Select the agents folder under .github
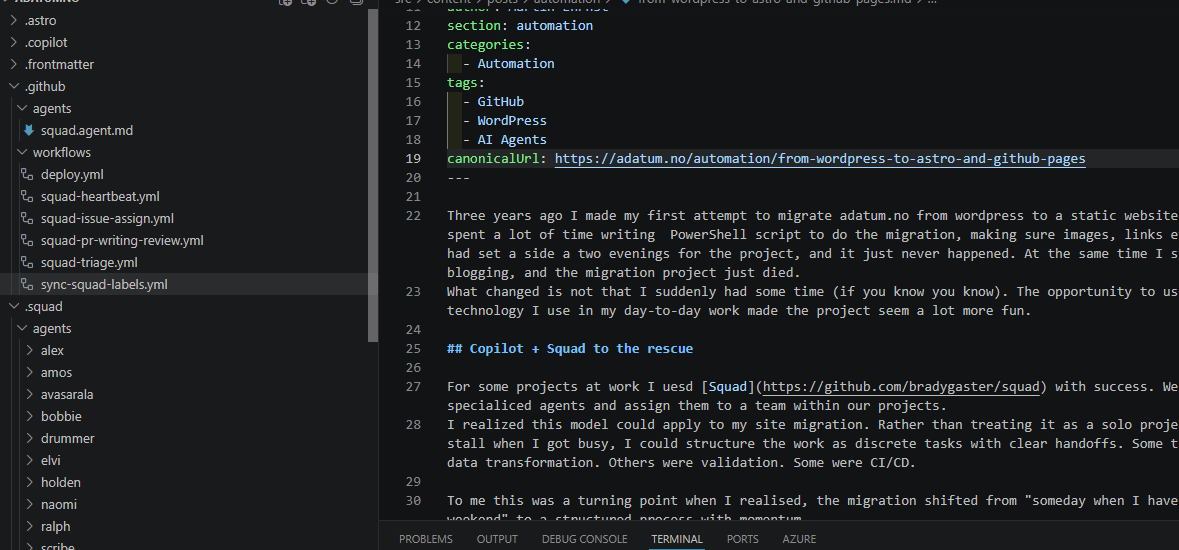 click(52, 108)
